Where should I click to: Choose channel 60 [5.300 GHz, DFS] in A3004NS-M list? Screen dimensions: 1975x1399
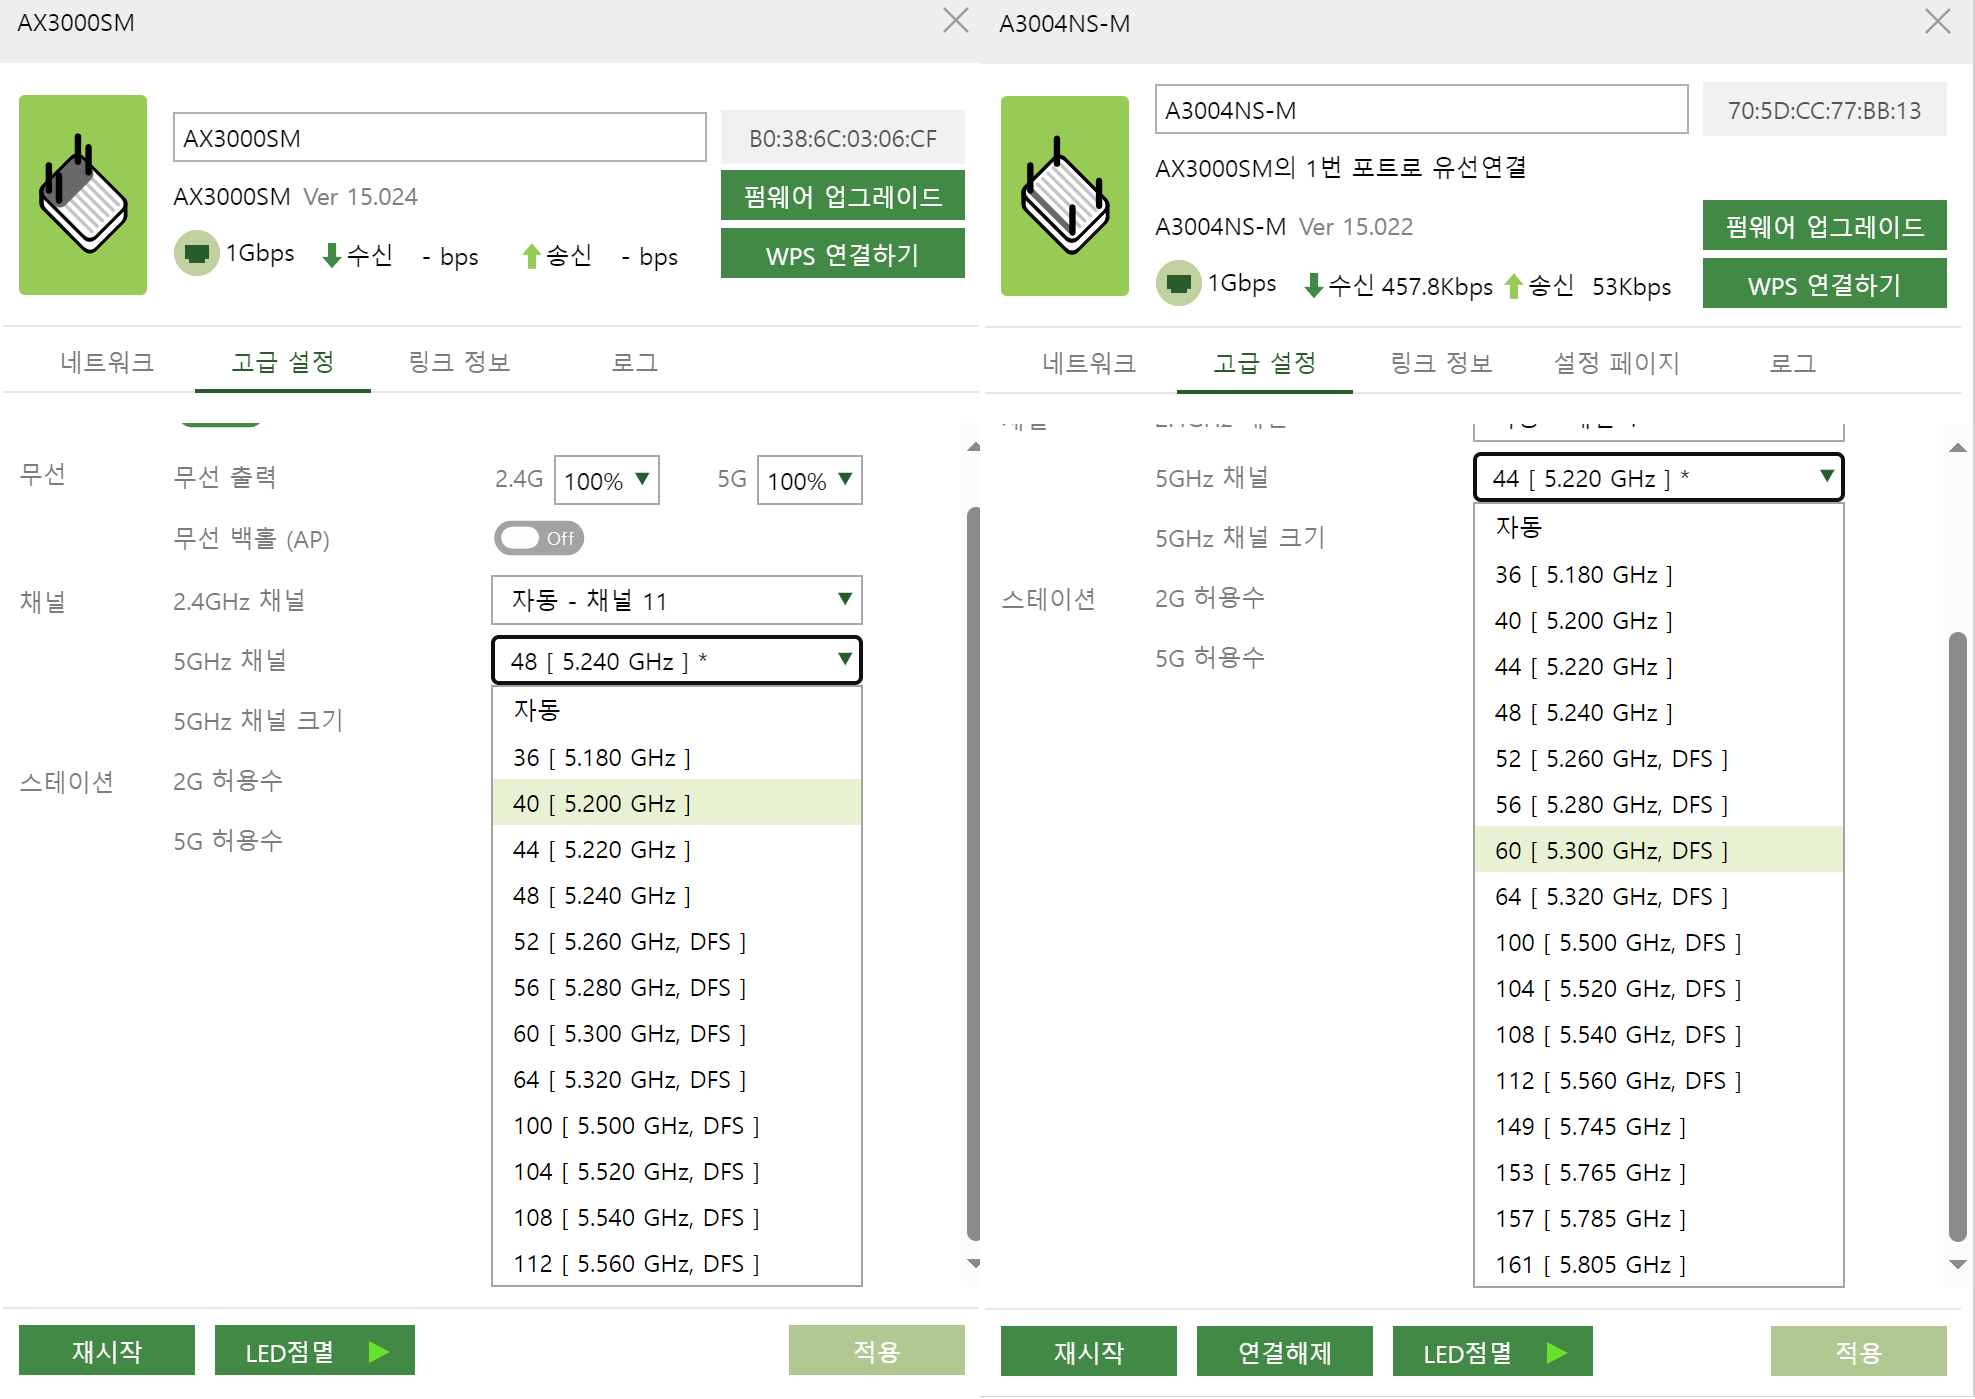pyautogui.click(x=1659, y=850)
